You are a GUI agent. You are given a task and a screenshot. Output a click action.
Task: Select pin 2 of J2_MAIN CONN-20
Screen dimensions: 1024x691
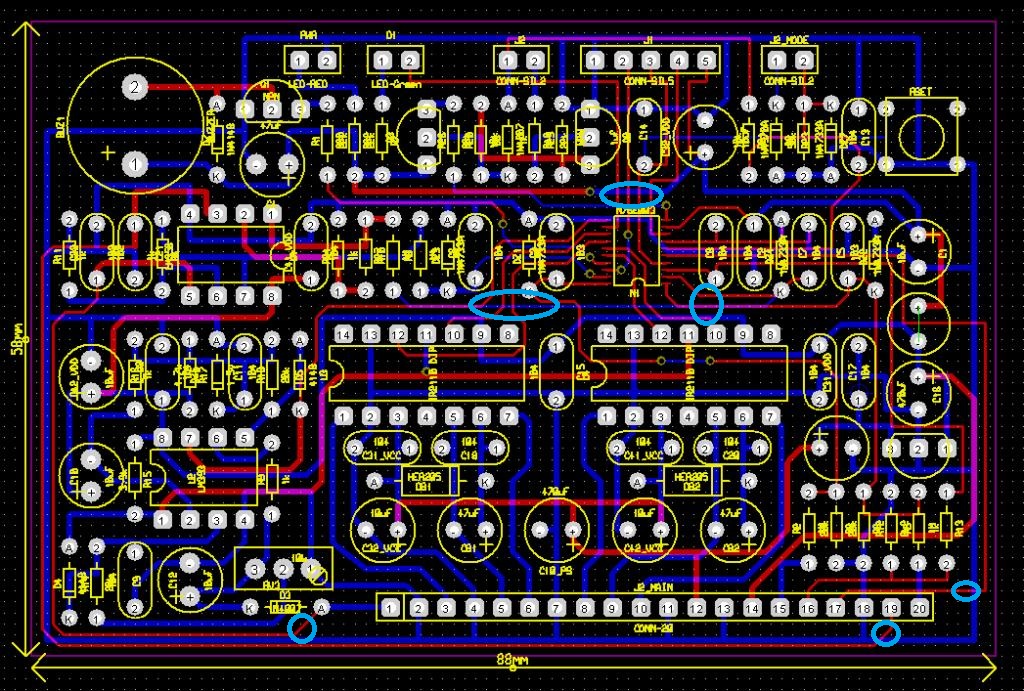point(418,609)
